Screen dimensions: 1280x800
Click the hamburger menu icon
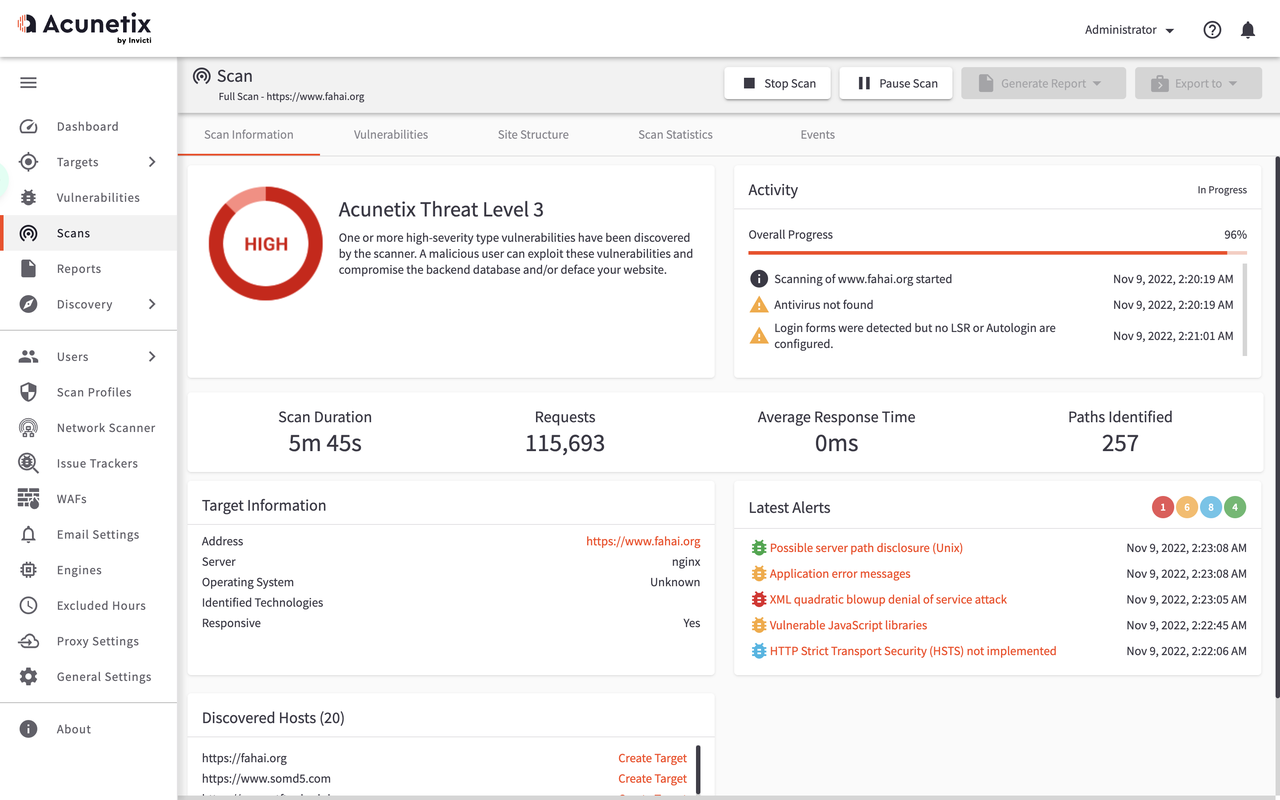[x=28, y=83]
